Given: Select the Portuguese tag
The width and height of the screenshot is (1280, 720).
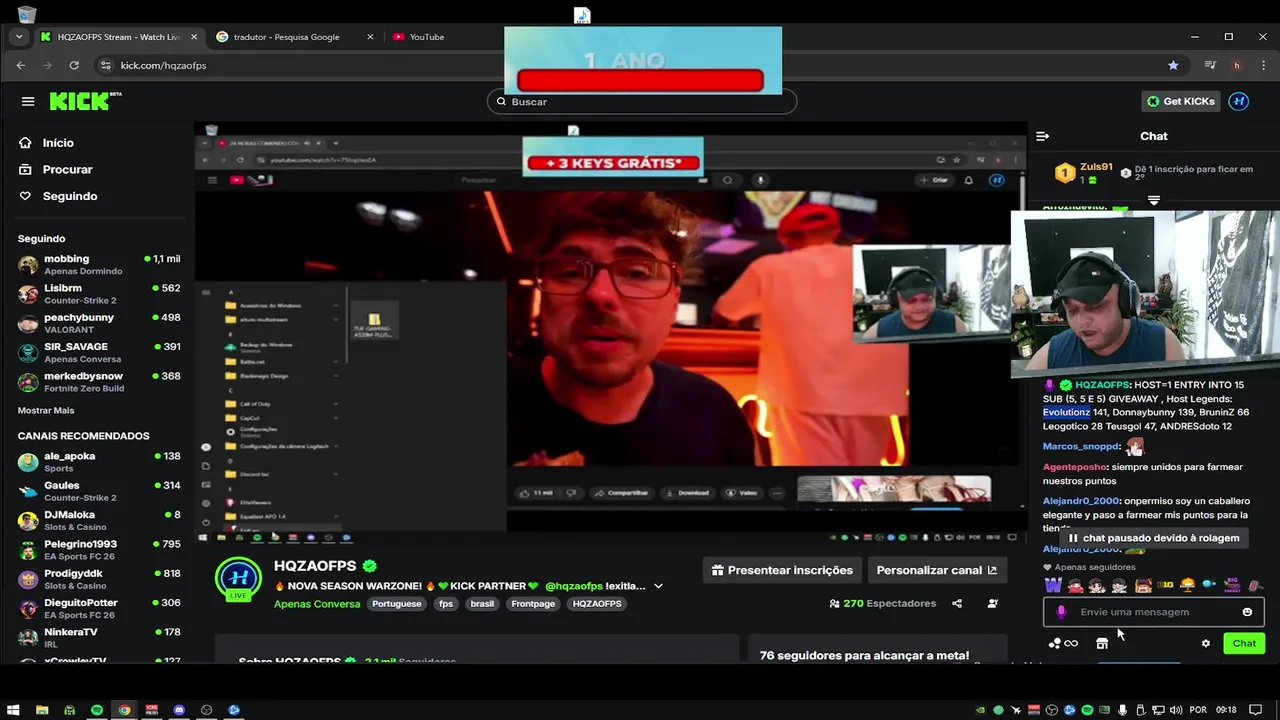Looking at the screenshot, I should coord(396,604).
